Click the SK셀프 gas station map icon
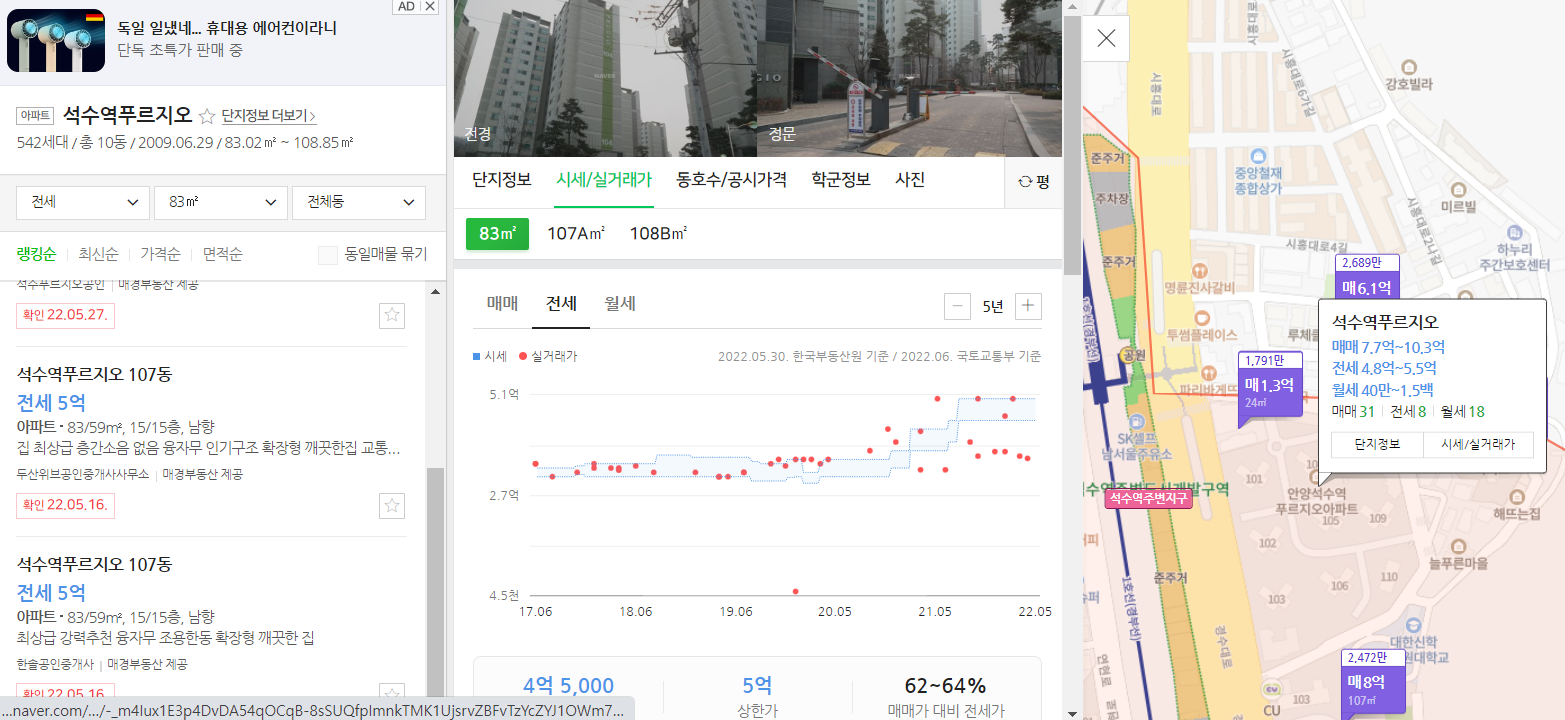This screenshot has height=720, width=1565. click(1135, 421)
